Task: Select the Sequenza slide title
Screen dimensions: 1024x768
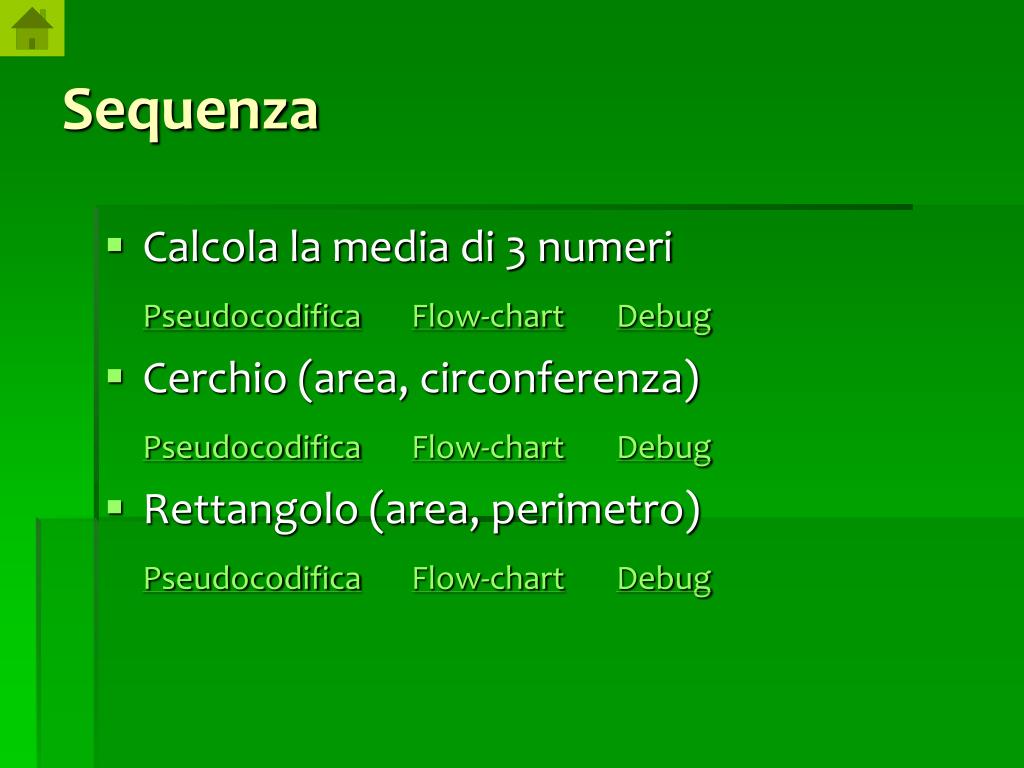Action: (190, 111)
